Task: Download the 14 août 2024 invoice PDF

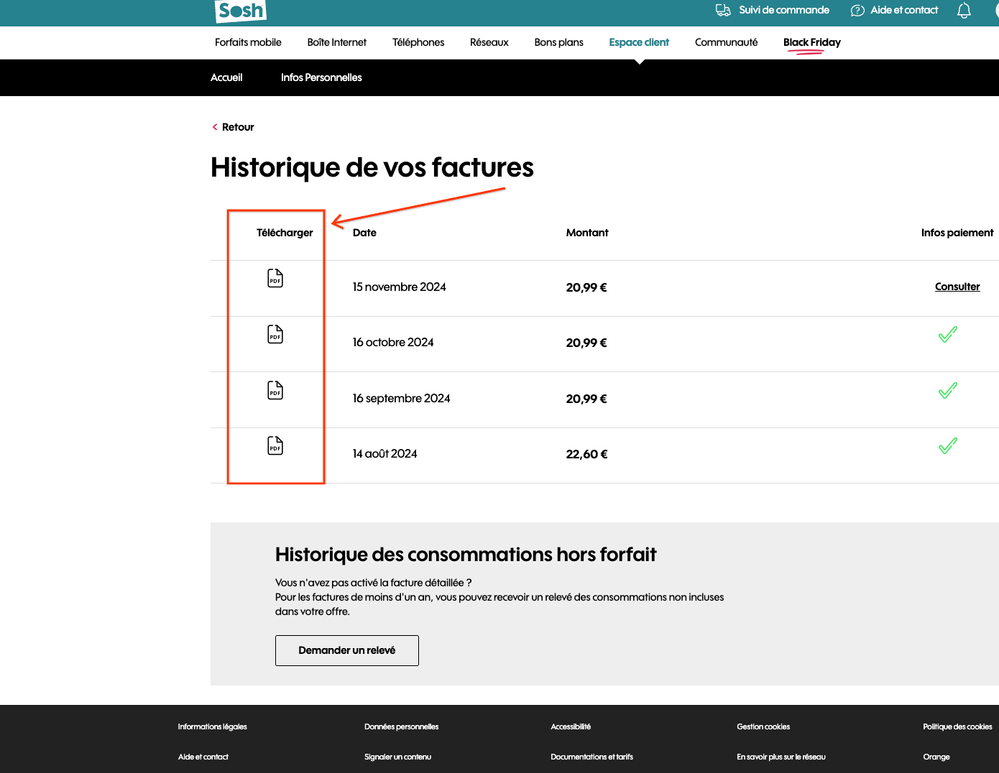Action: [x=275, y=446]
